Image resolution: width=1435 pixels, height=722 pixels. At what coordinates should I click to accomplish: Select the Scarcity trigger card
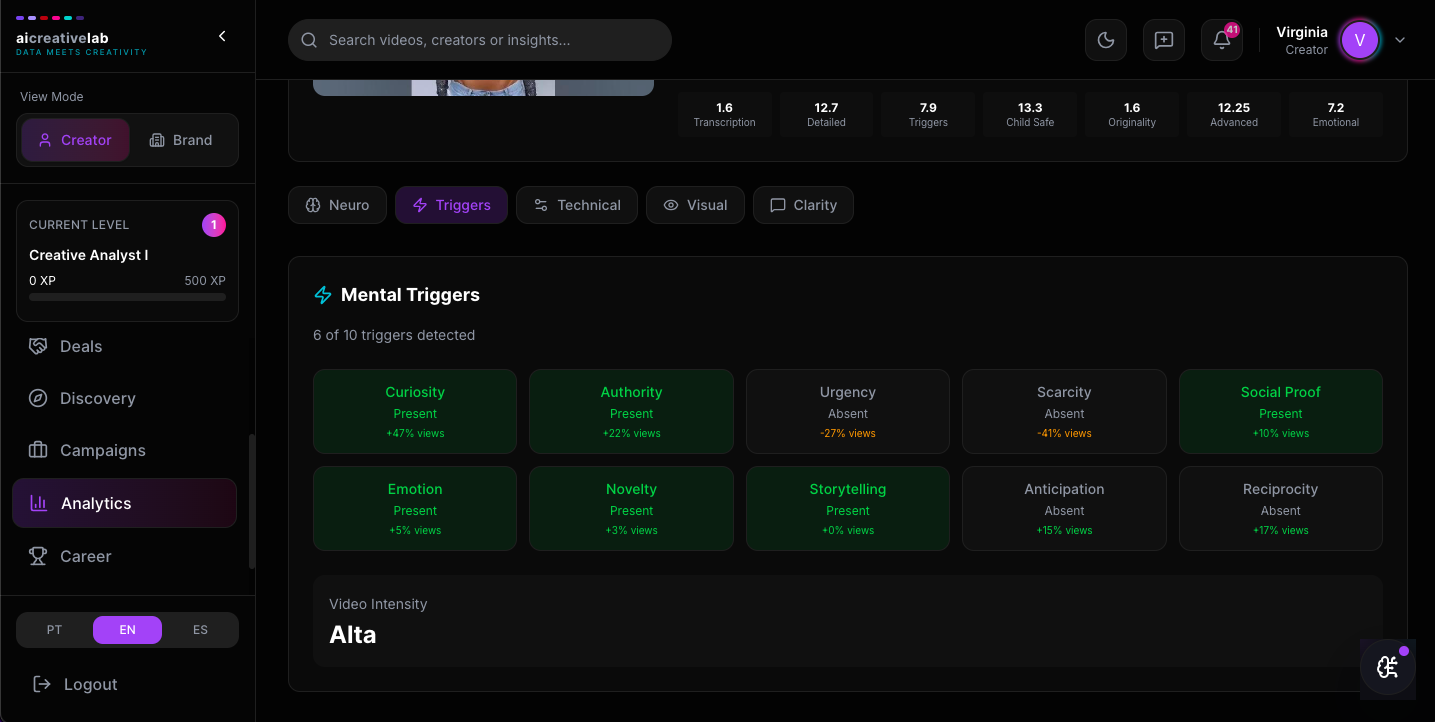(x=1064, y=412)
